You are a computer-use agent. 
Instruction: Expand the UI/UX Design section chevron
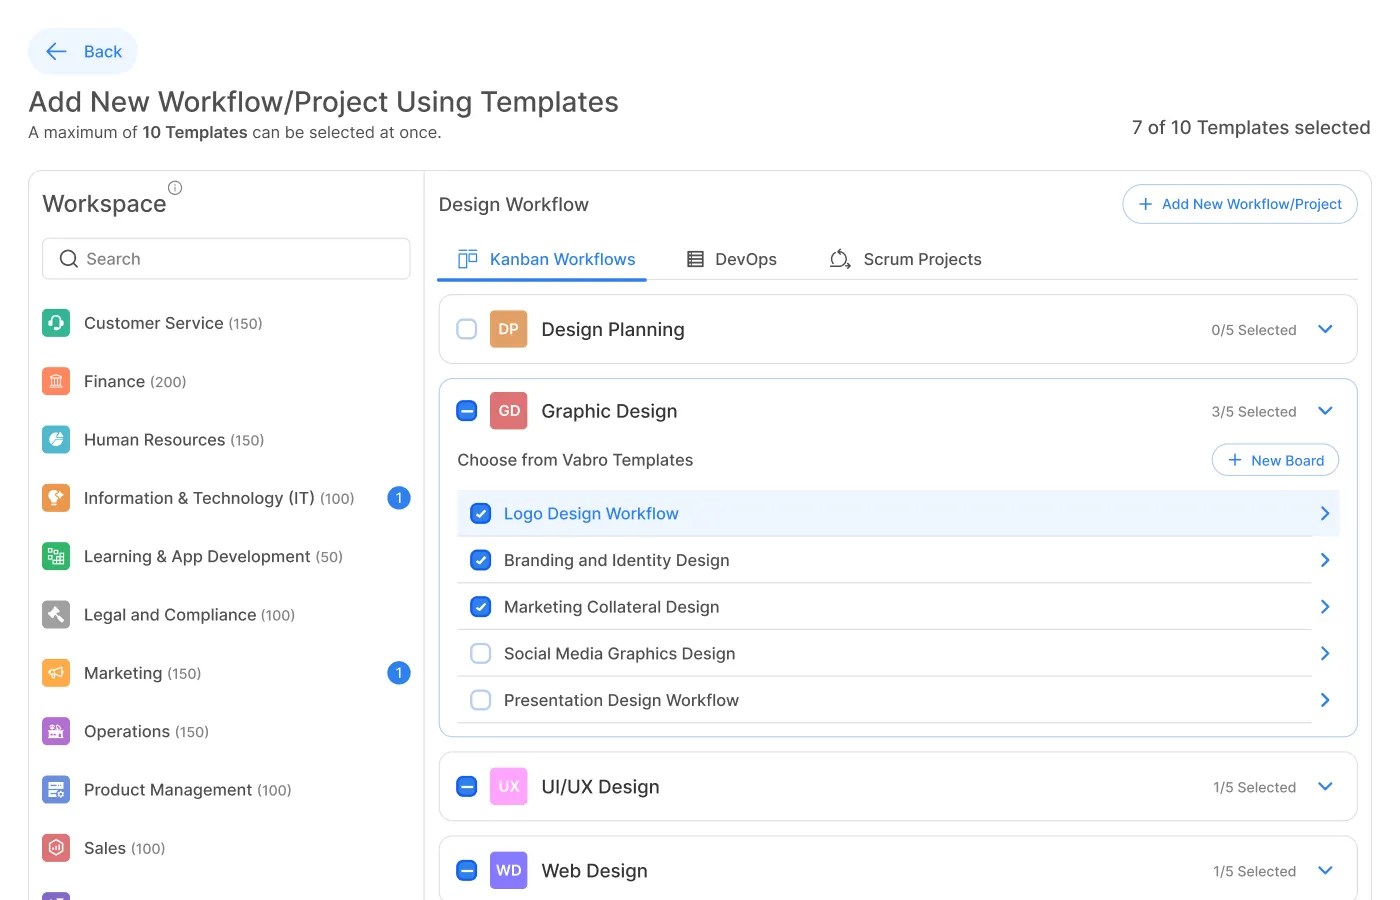[x=1325, y=787]
